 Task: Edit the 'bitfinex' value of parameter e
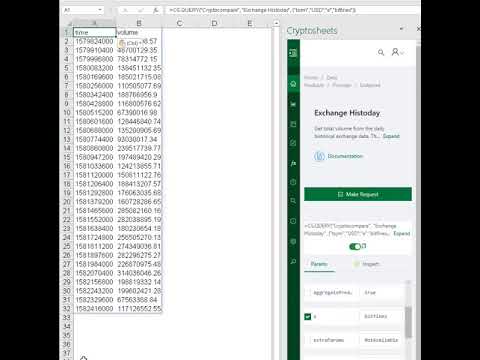pyautogui.click(x=381, y=316)
